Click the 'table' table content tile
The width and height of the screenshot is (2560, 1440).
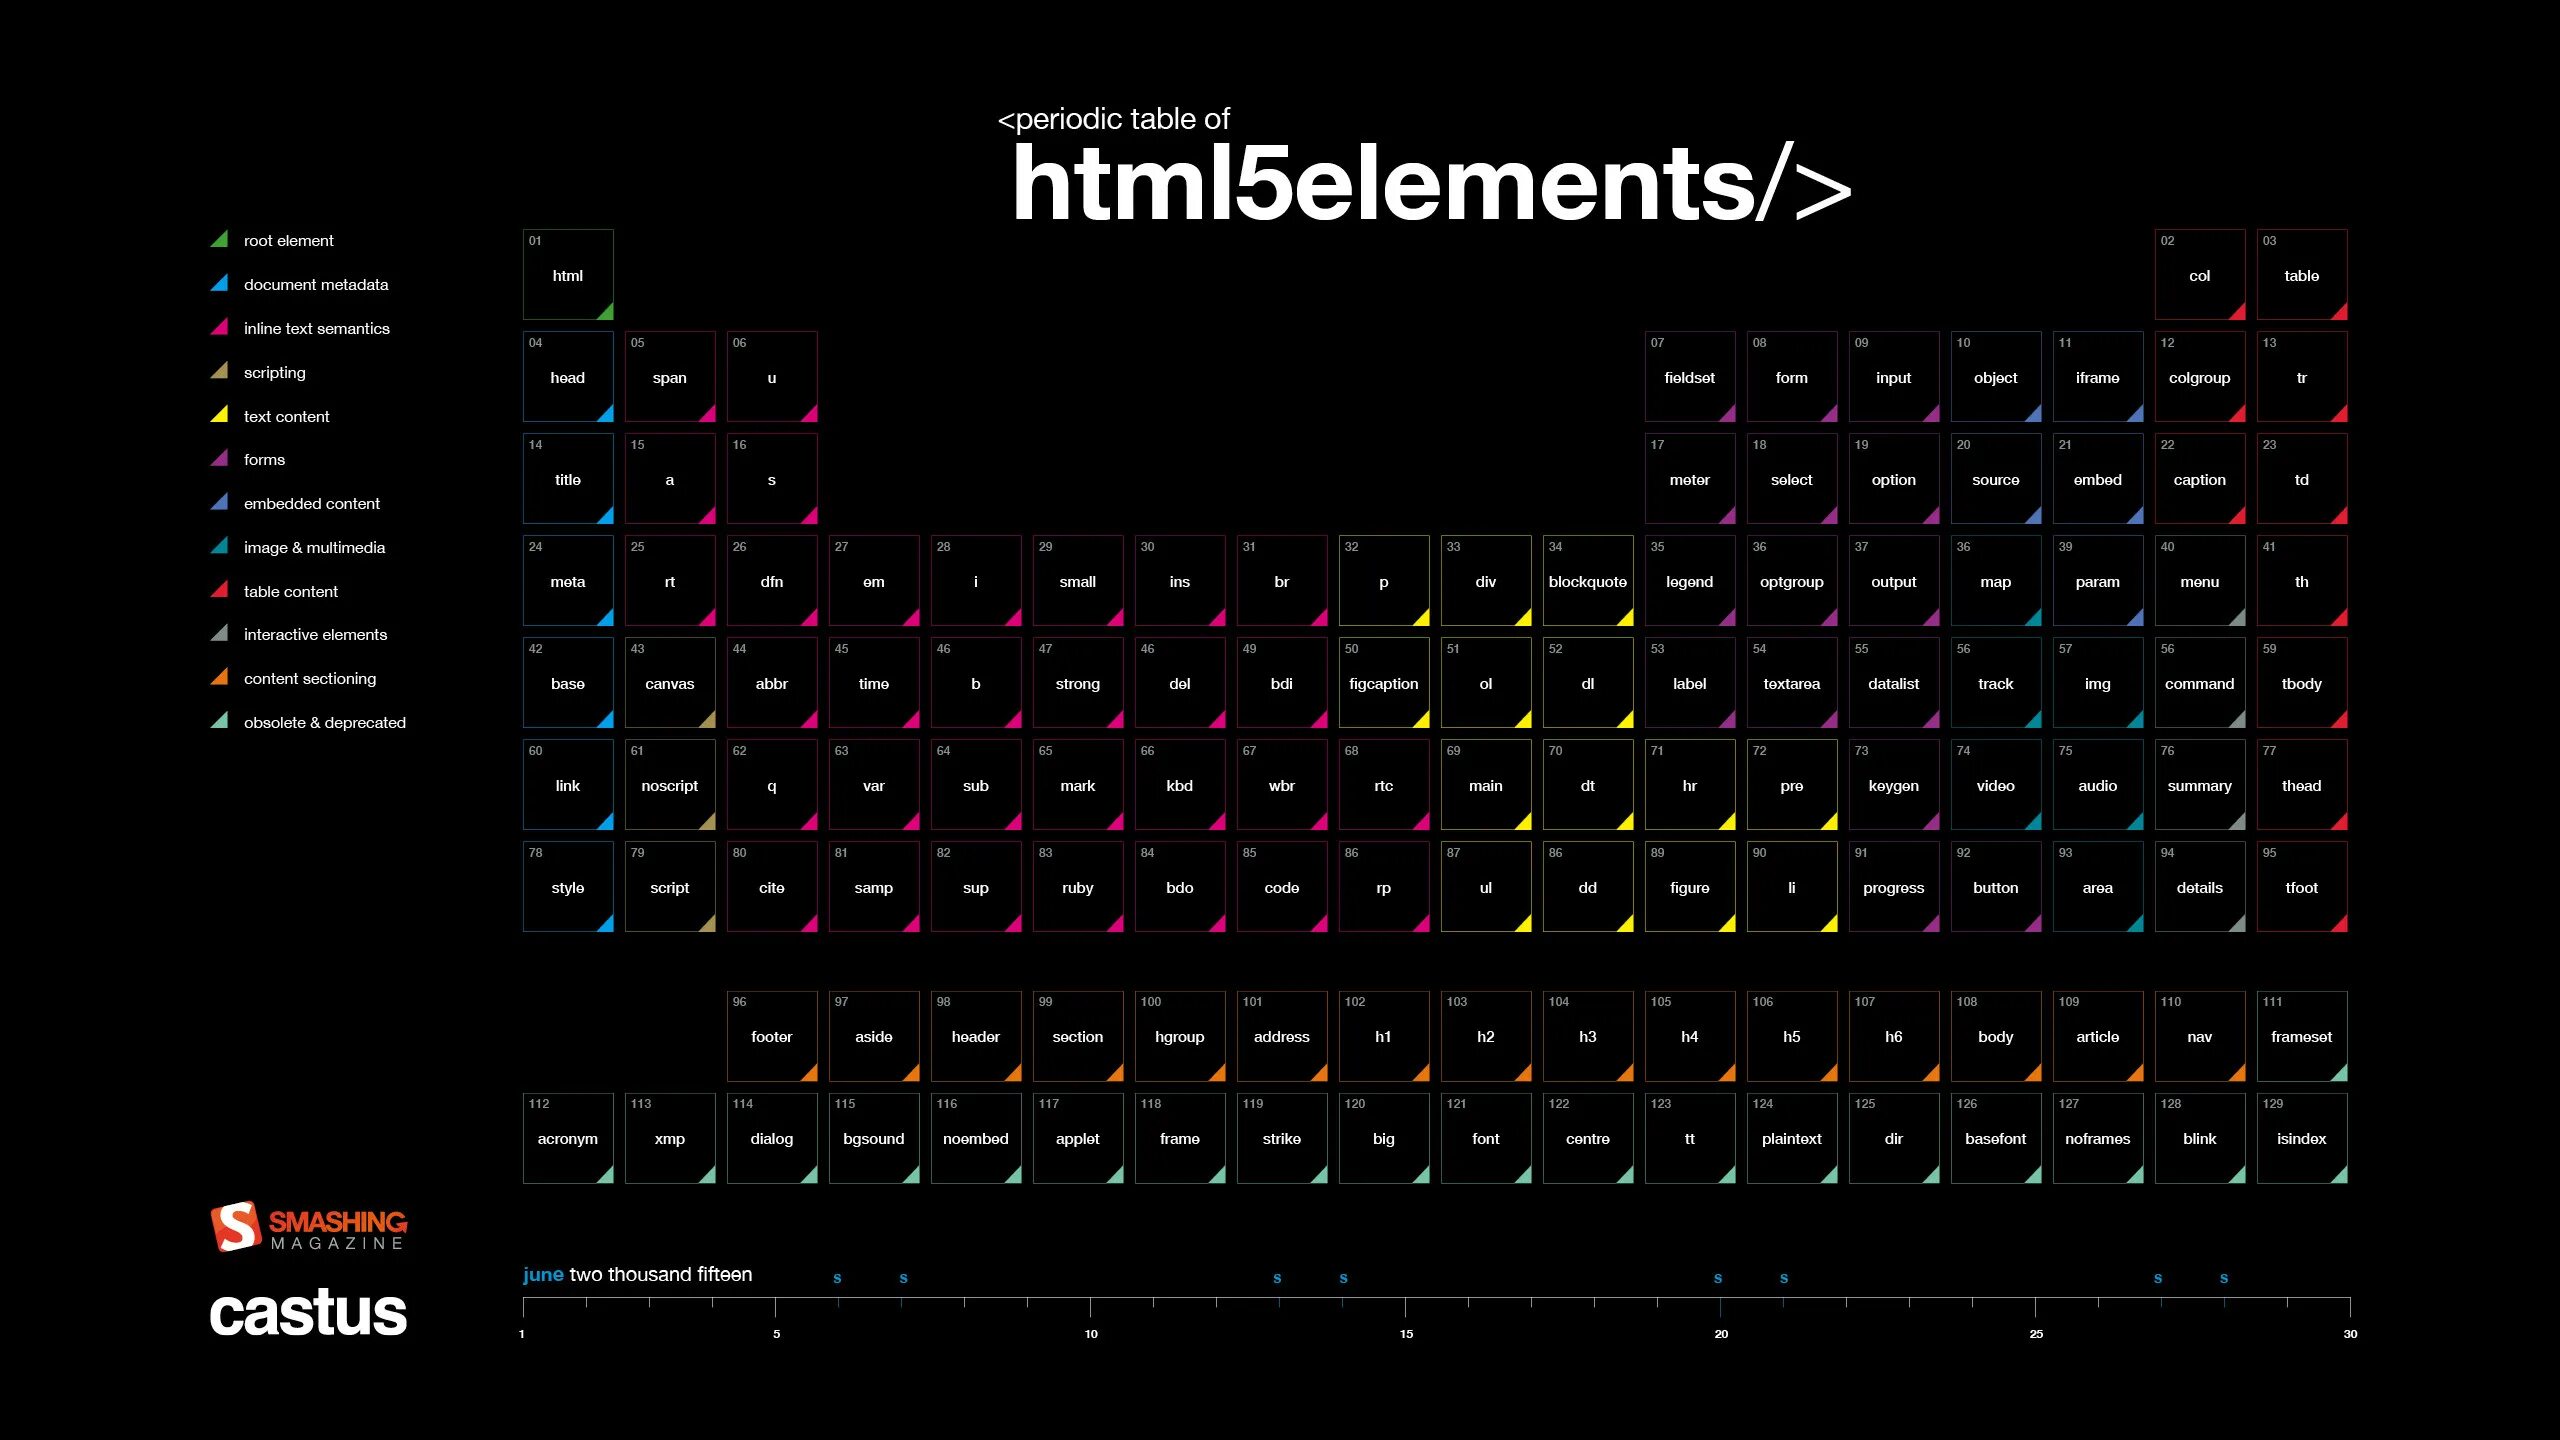tap(2302, 273)
